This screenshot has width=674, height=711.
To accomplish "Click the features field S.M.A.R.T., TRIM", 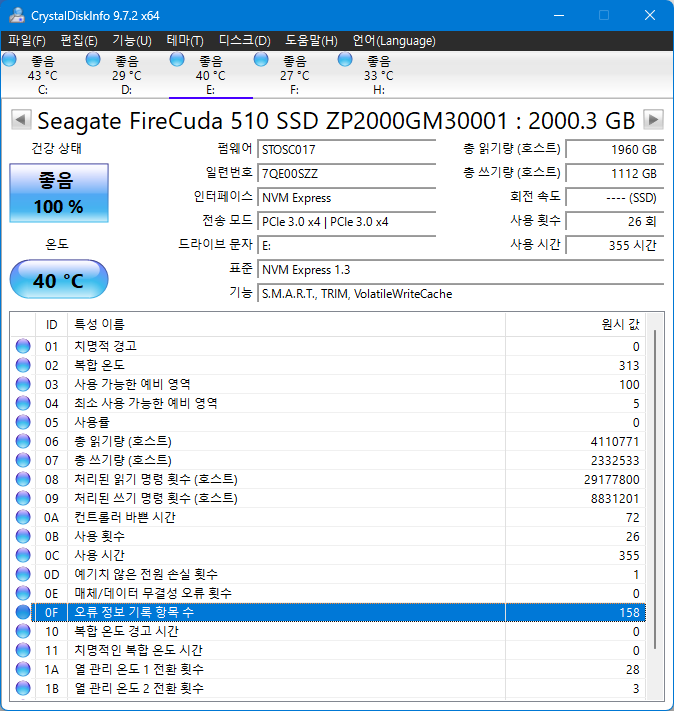I will (460, 293).
